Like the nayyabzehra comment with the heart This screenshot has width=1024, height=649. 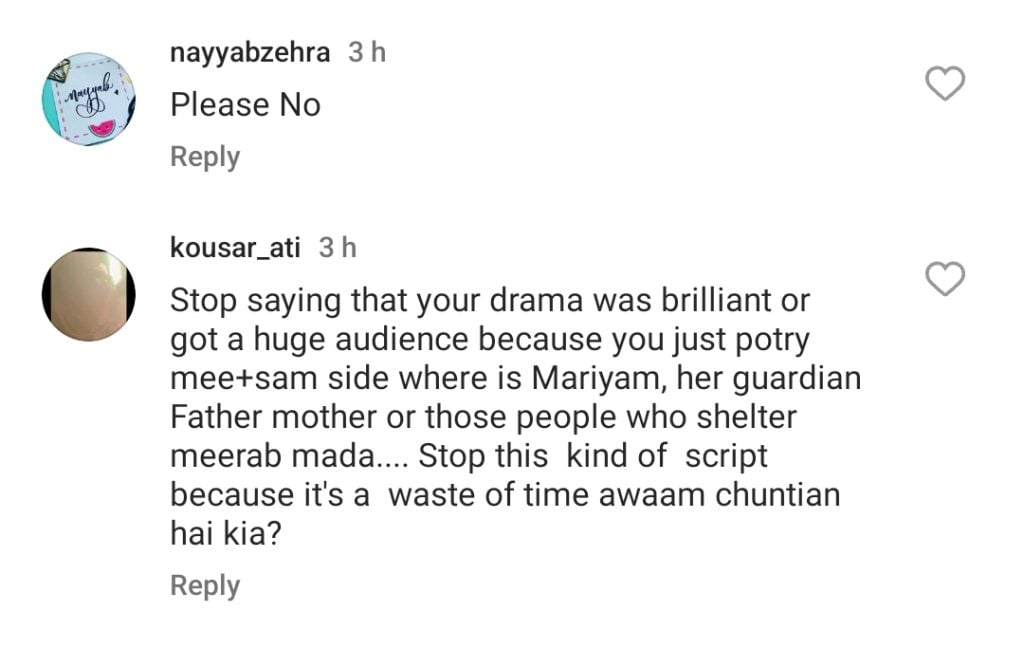pyautogui.click(x=944, y=85)
